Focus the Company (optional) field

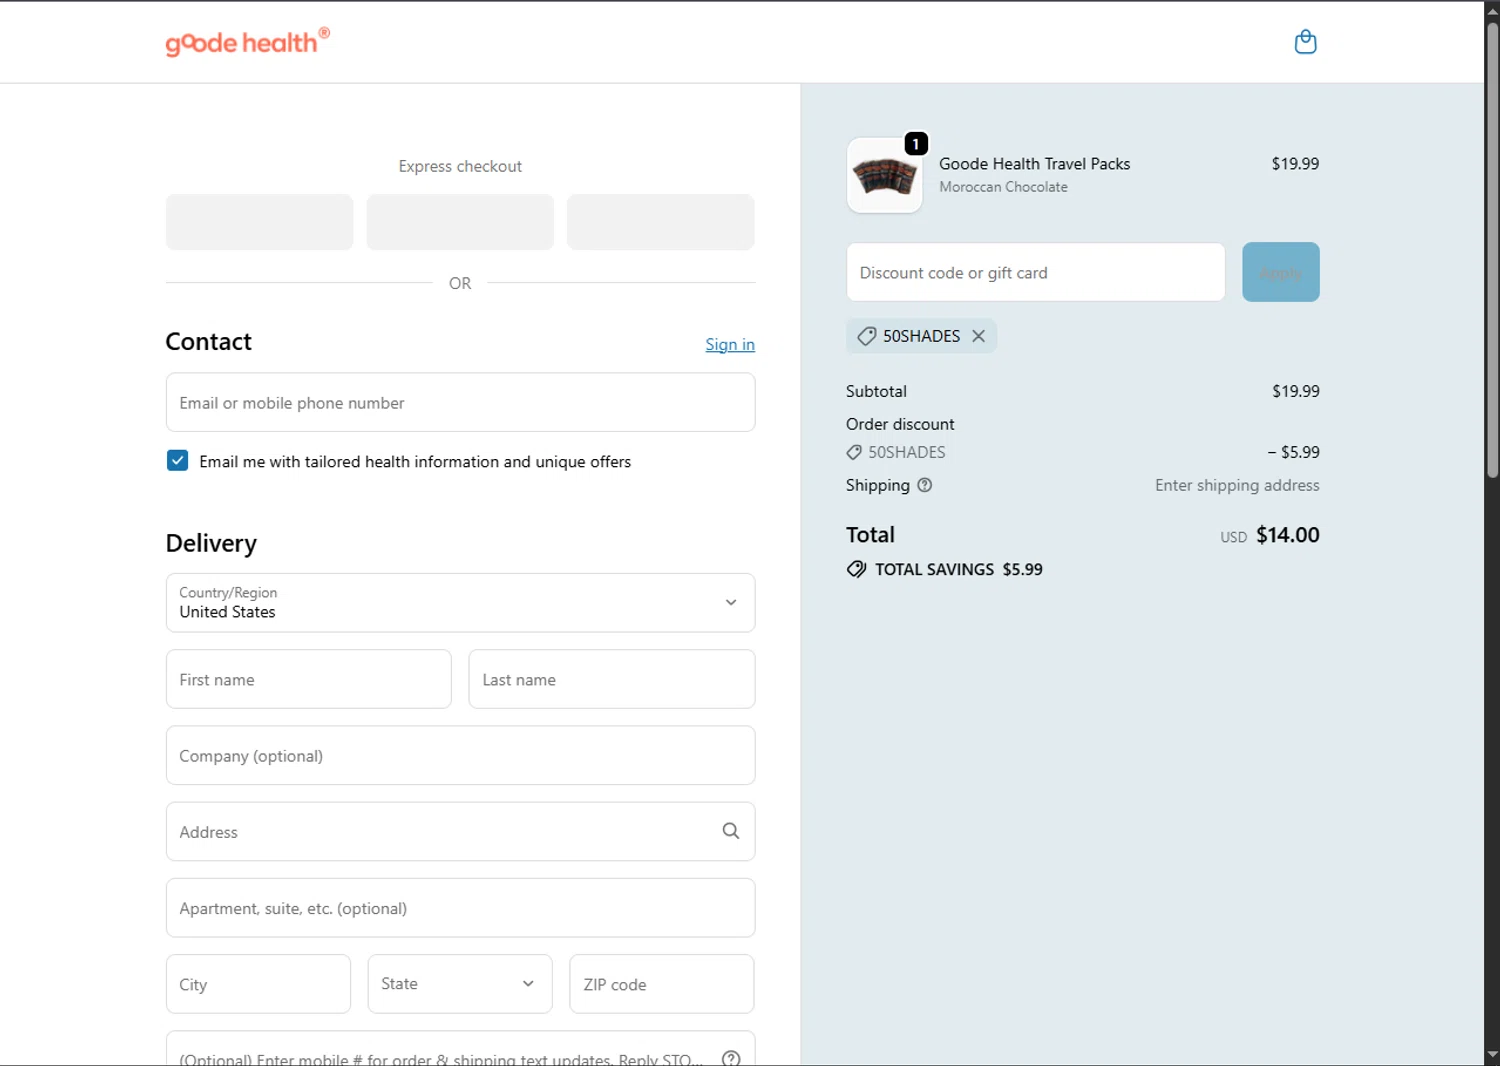coord(460,755)
